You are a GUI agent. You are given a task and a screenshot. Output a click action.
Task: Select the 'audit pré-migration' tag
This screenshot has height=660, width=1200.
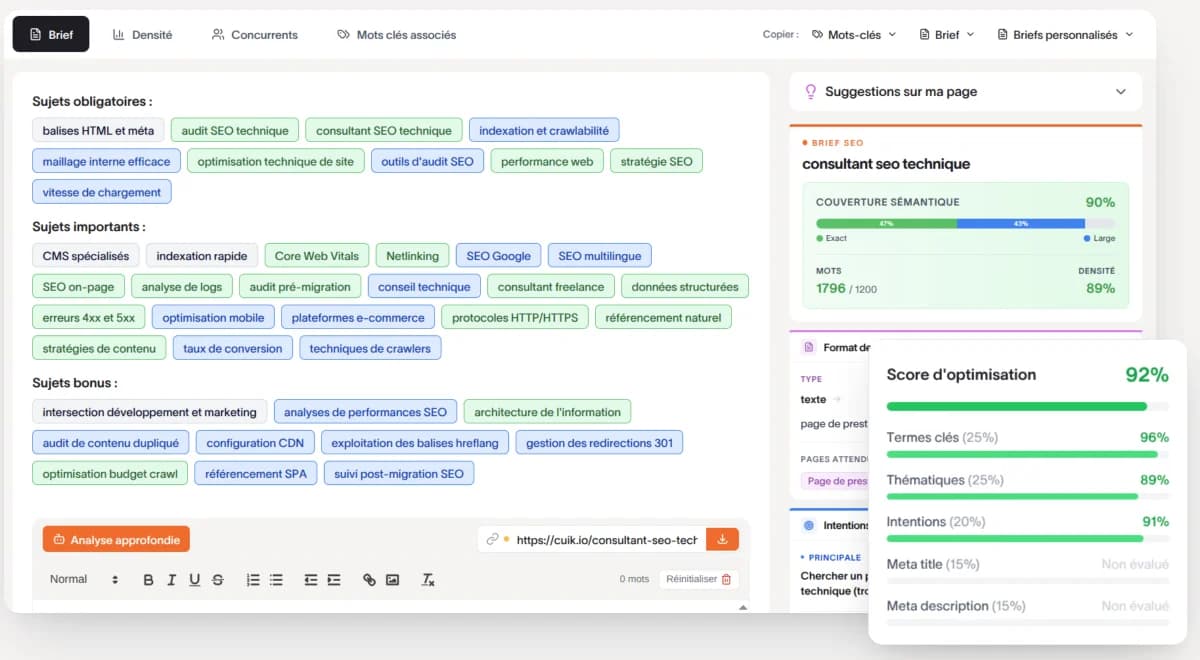(300, 287)
